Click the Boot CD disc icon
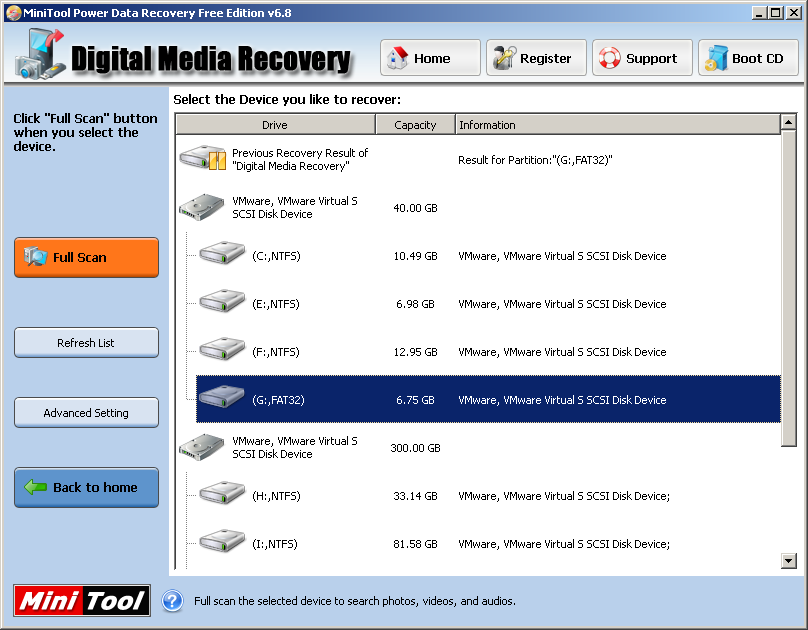 click(x=716, y=58)
